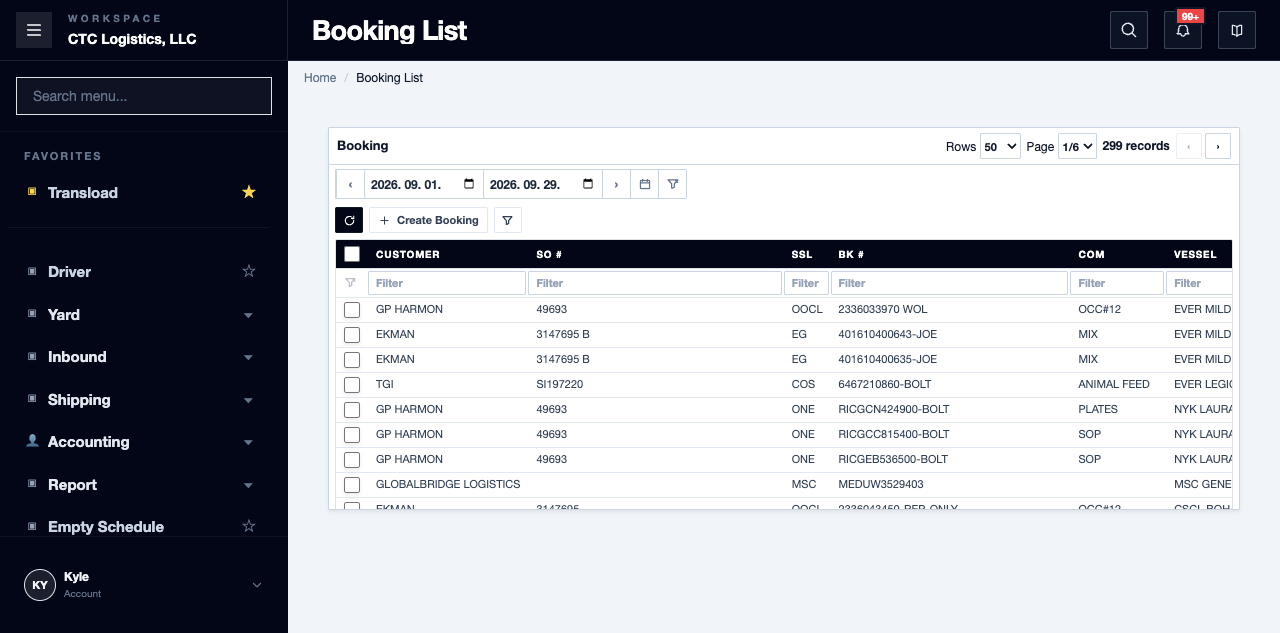Screen dimensions: 1280x633
Task: Expand the Kyle account chevron
Action: [x=257, y=585]
